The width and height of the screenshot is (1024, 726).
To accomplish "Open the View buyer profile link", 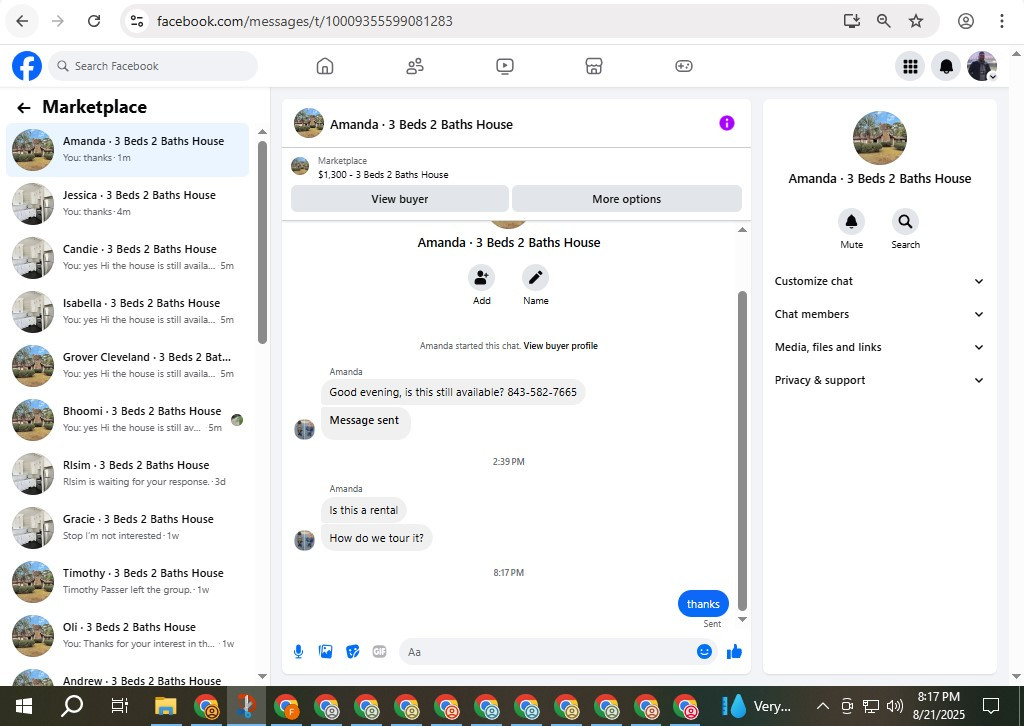I will [x=560, y=346].
